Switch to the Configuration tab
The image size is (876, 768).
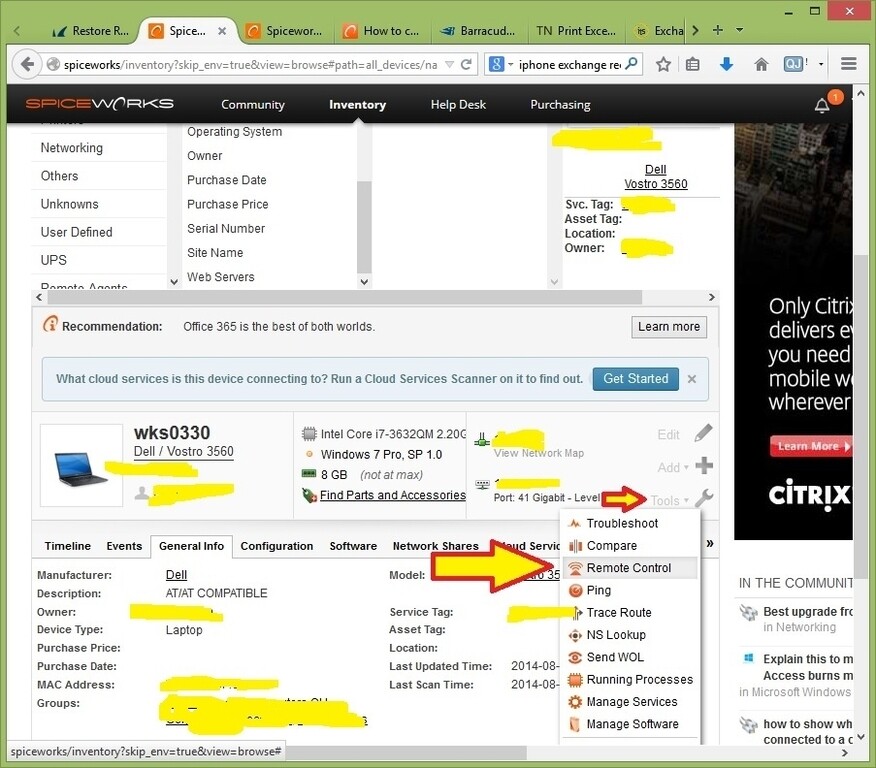277,546
